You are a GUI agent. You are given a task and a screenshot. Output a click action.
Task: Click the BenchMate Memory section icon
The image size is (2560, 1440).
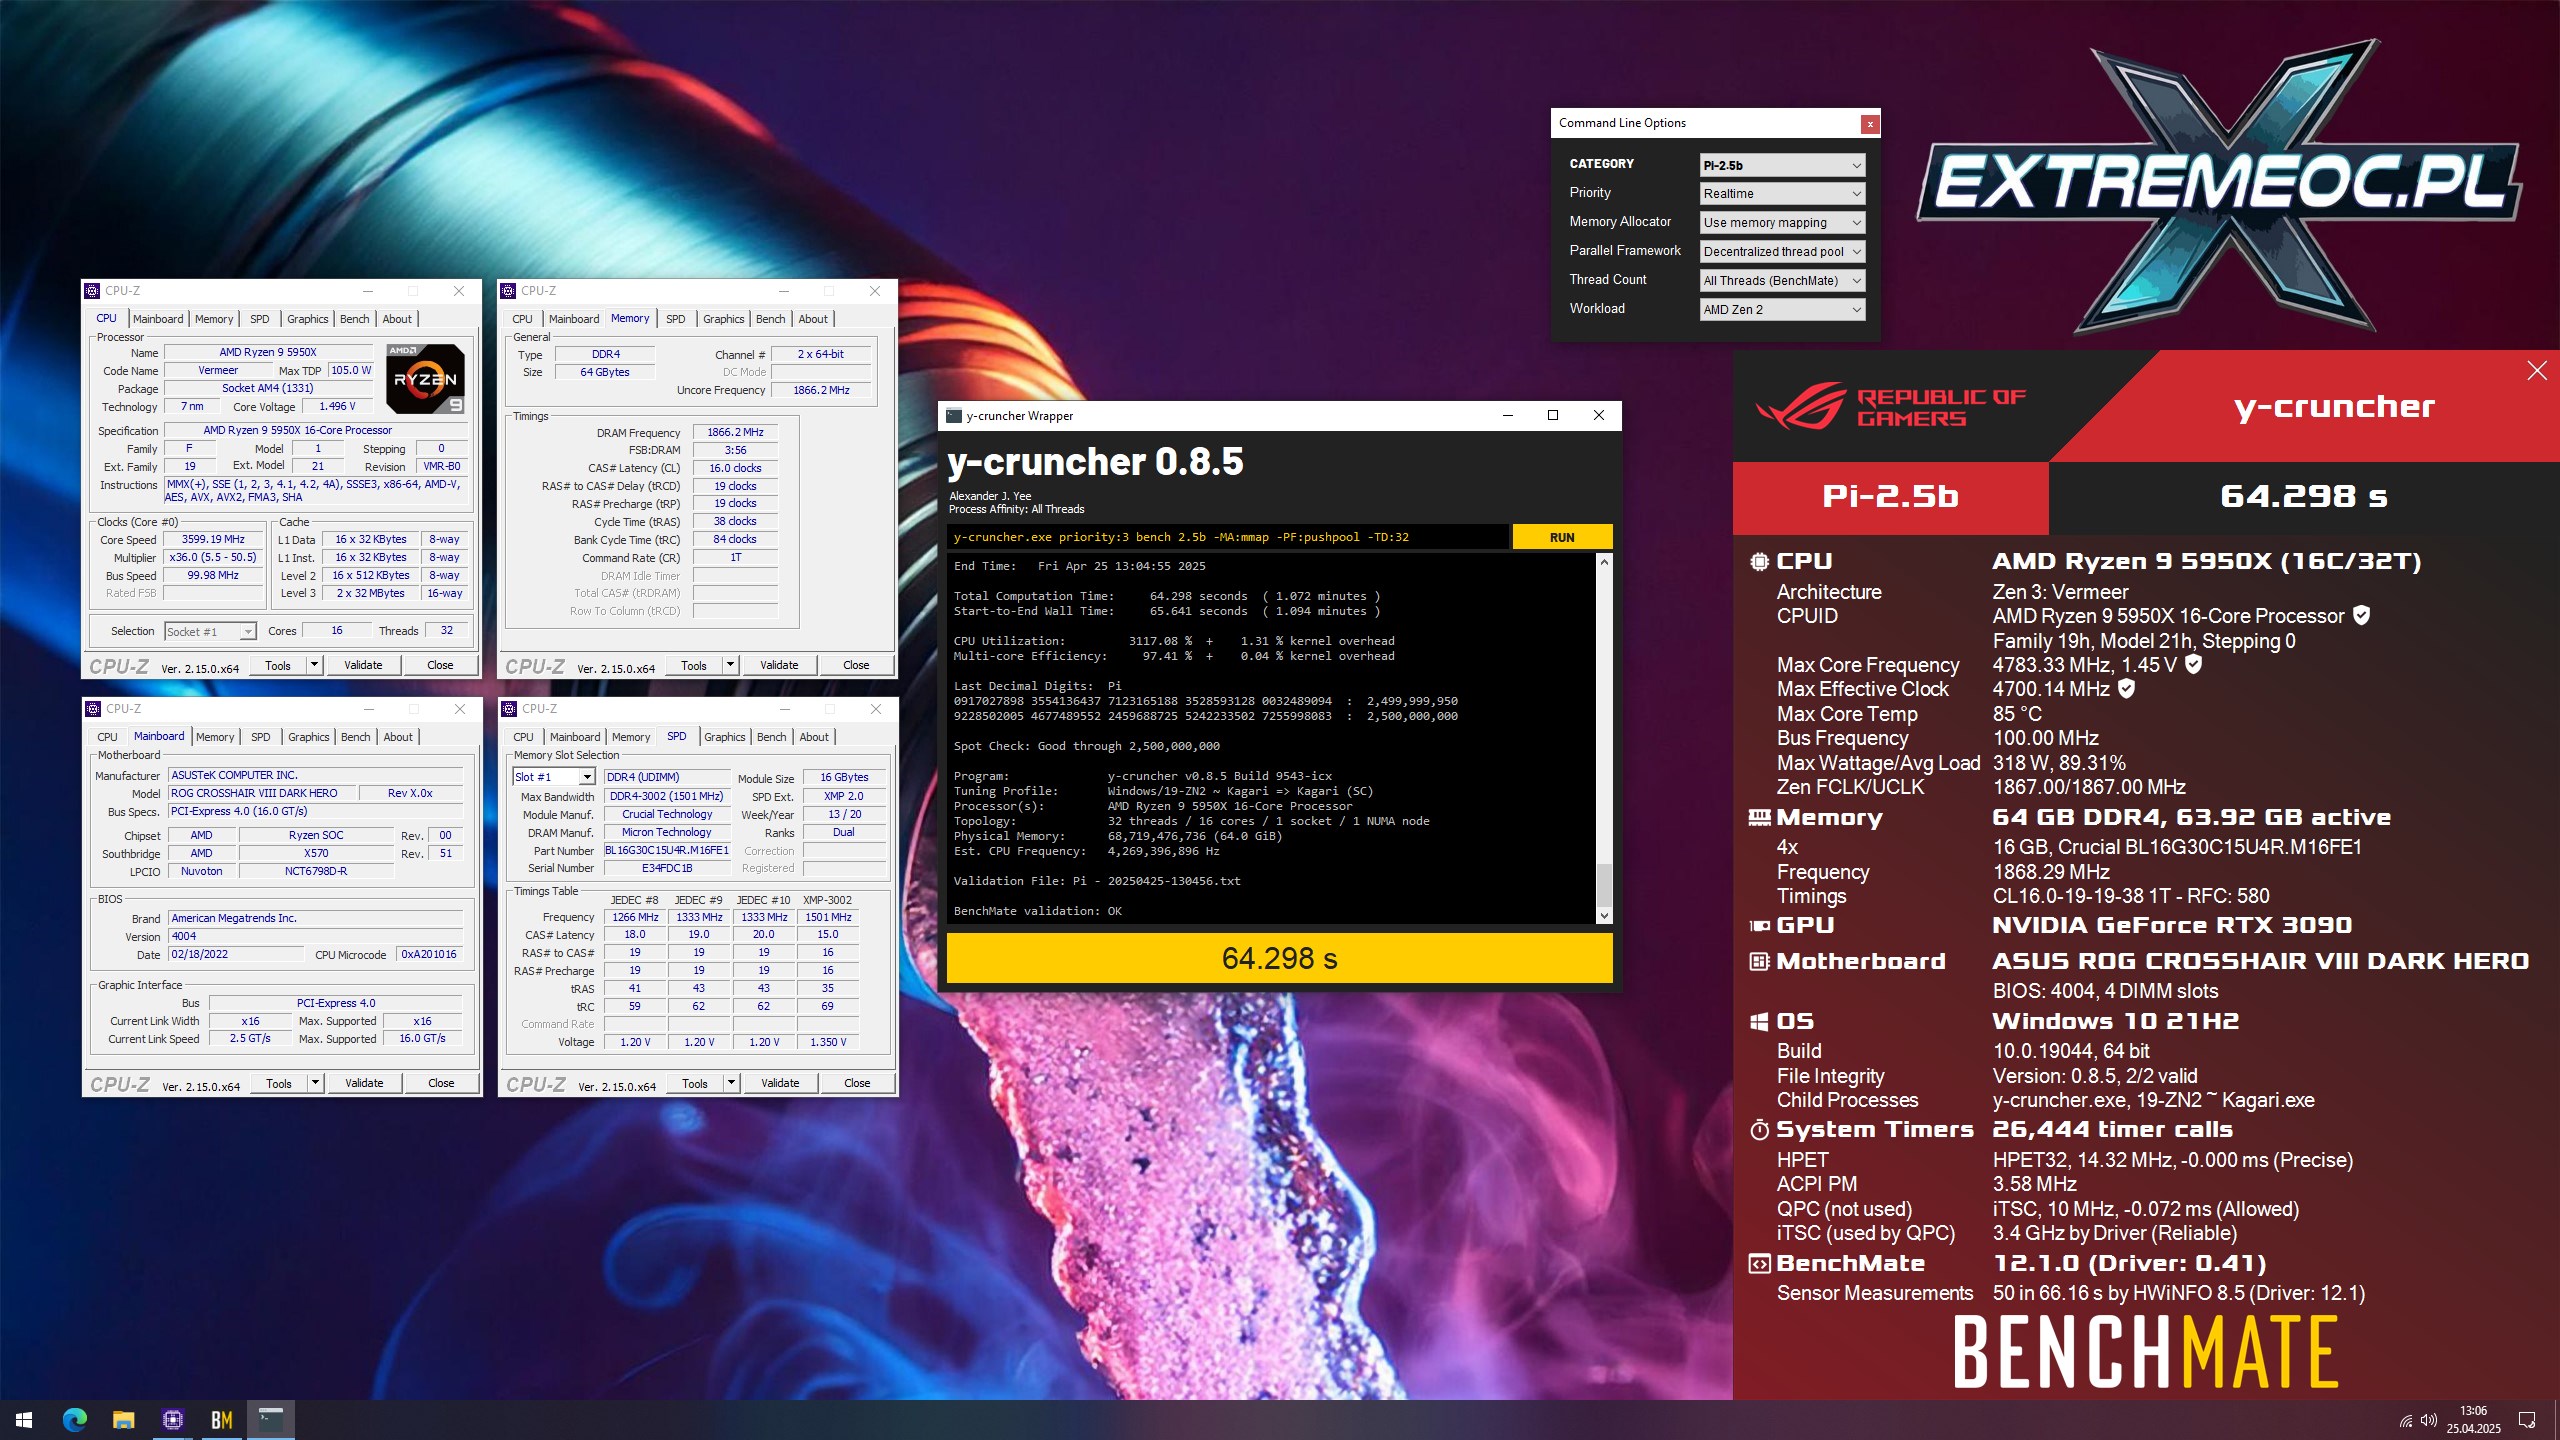click(x=1759, y=818)
